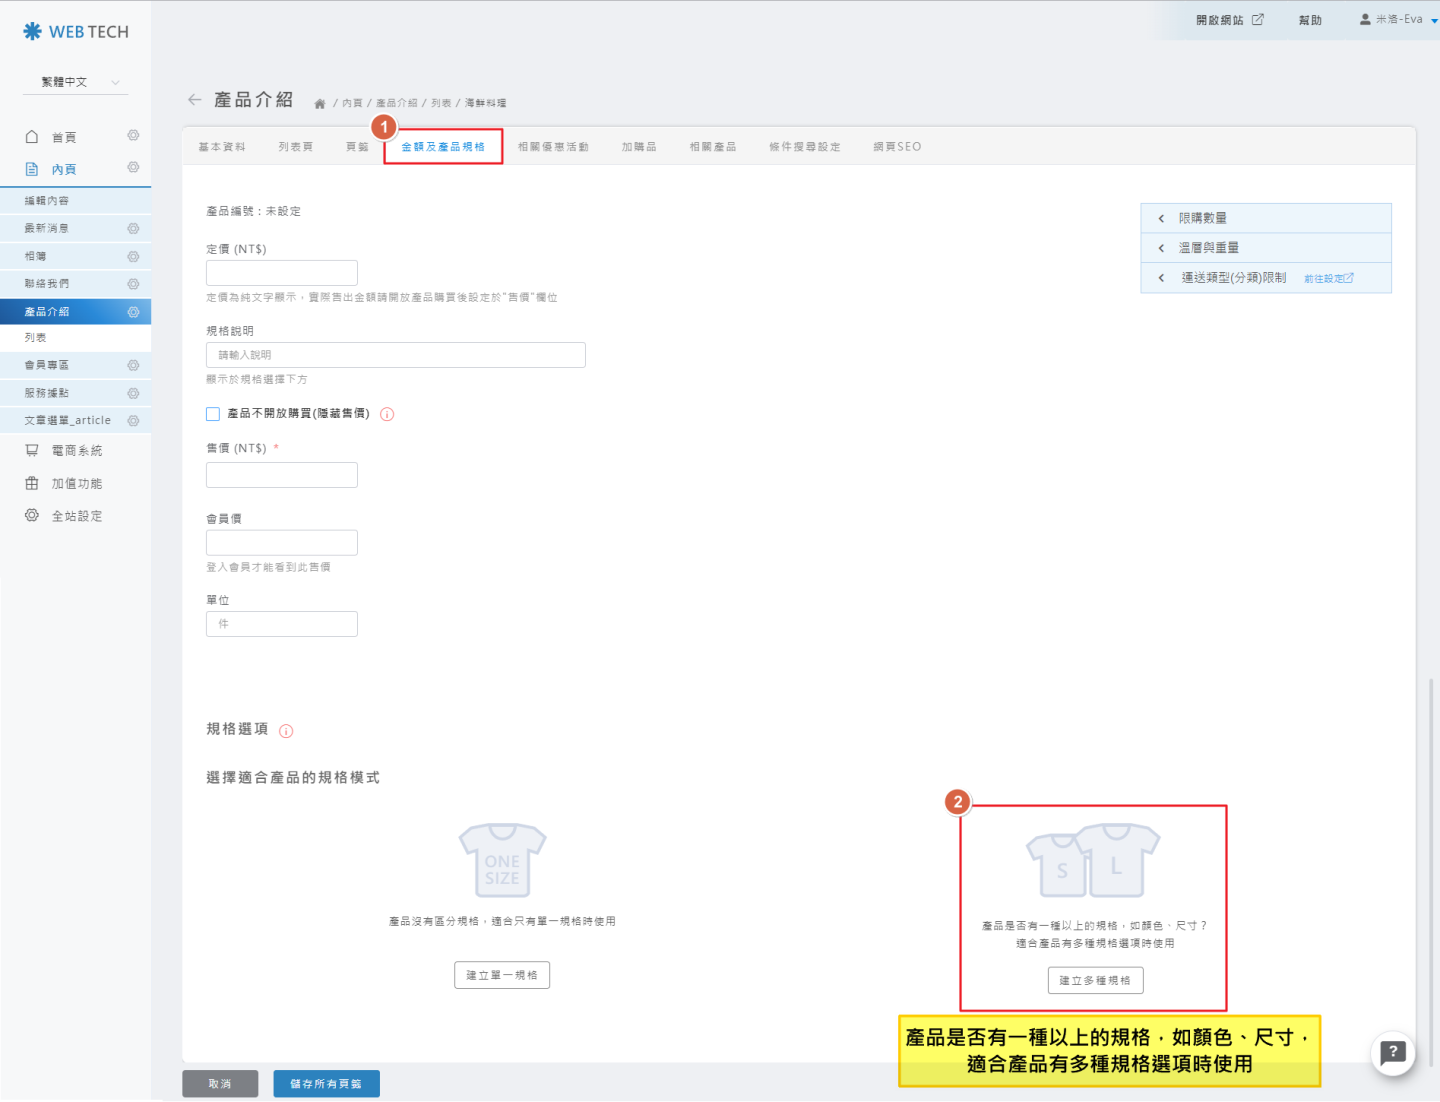
Task: Click the home icon in the breadcrumb
Action: pyautogui.click(x=320, y=104)
